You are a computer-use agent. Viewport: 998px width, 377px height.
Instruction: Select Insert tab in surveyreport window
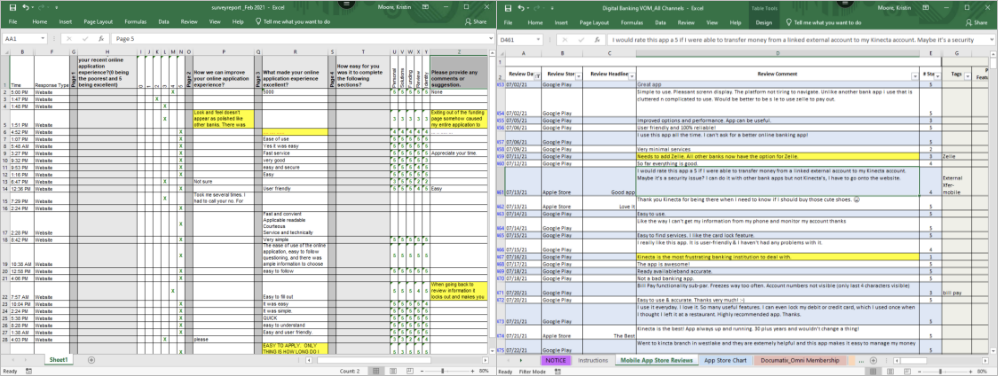click(x=66, y=22)
